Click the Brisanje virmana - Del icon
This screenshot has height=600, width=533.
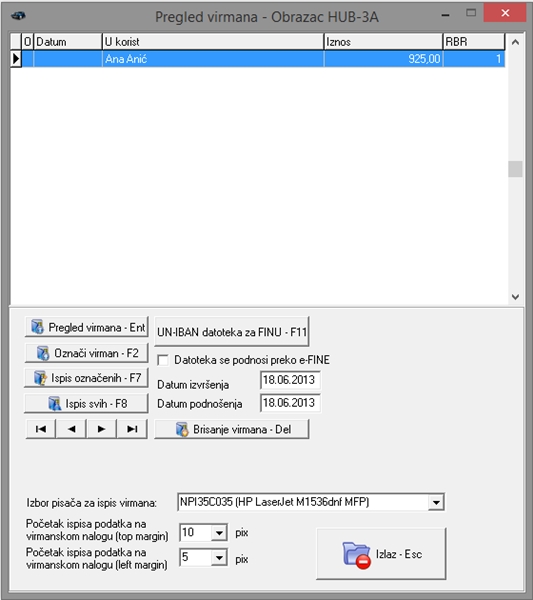pyautogui.click(x=182, y=429)
